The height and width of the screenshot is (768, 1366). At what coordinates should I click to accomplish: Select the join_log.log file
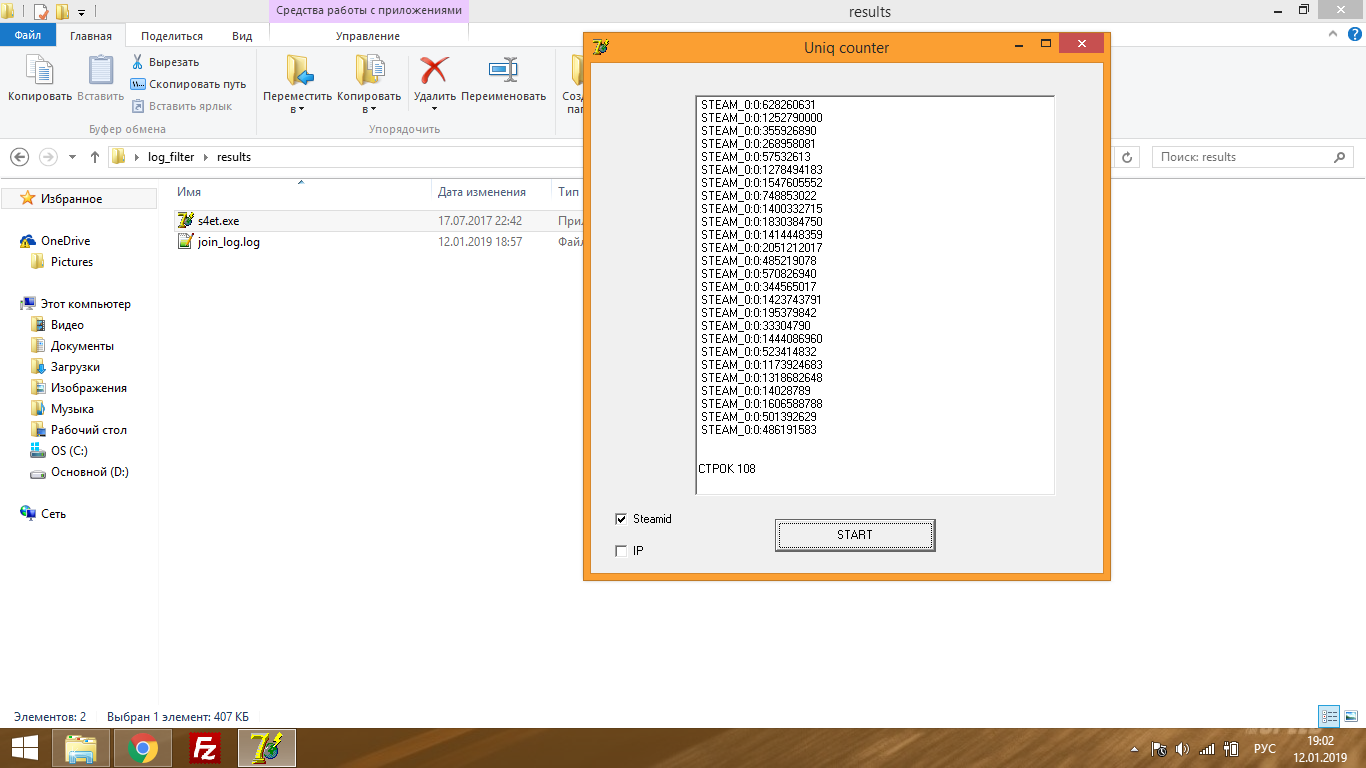[229, 242]
